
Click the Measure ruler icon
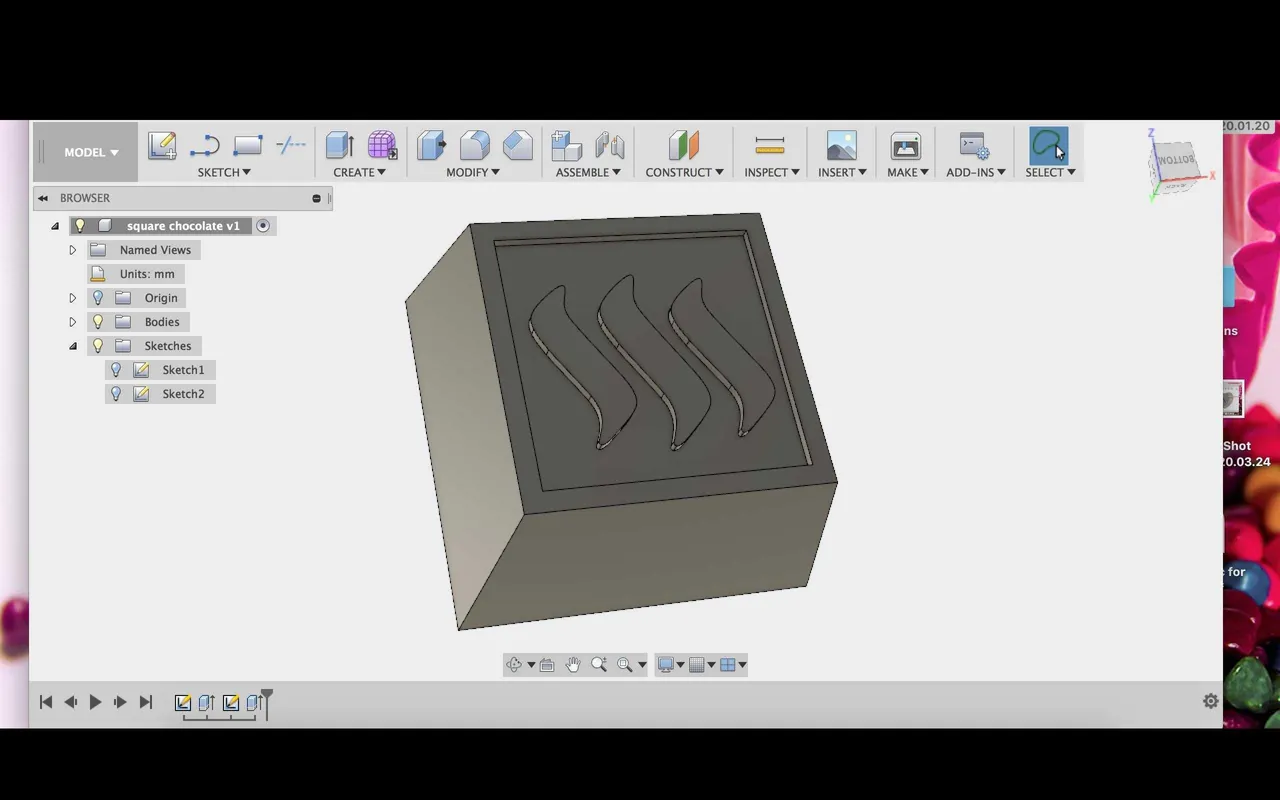pyautogui.click(x=770, y=146)
